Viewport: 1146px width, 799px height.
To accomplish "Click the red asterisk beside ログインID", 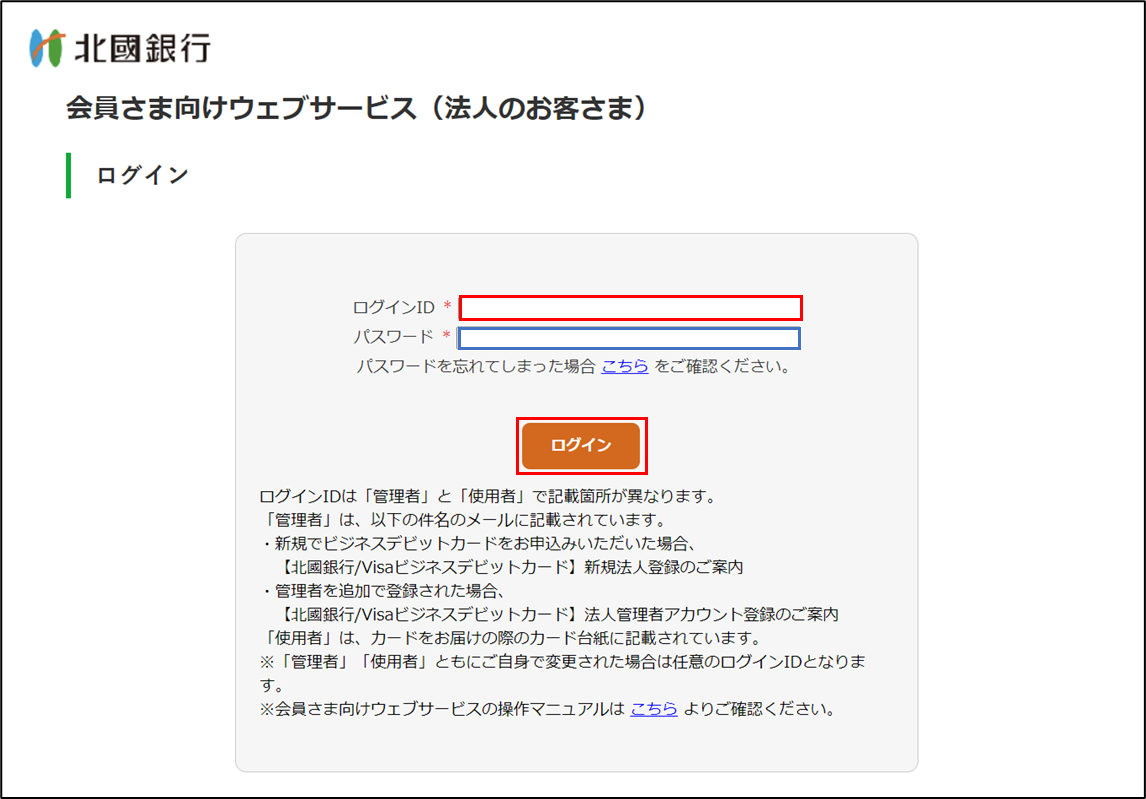I will (x=447, y=308).
